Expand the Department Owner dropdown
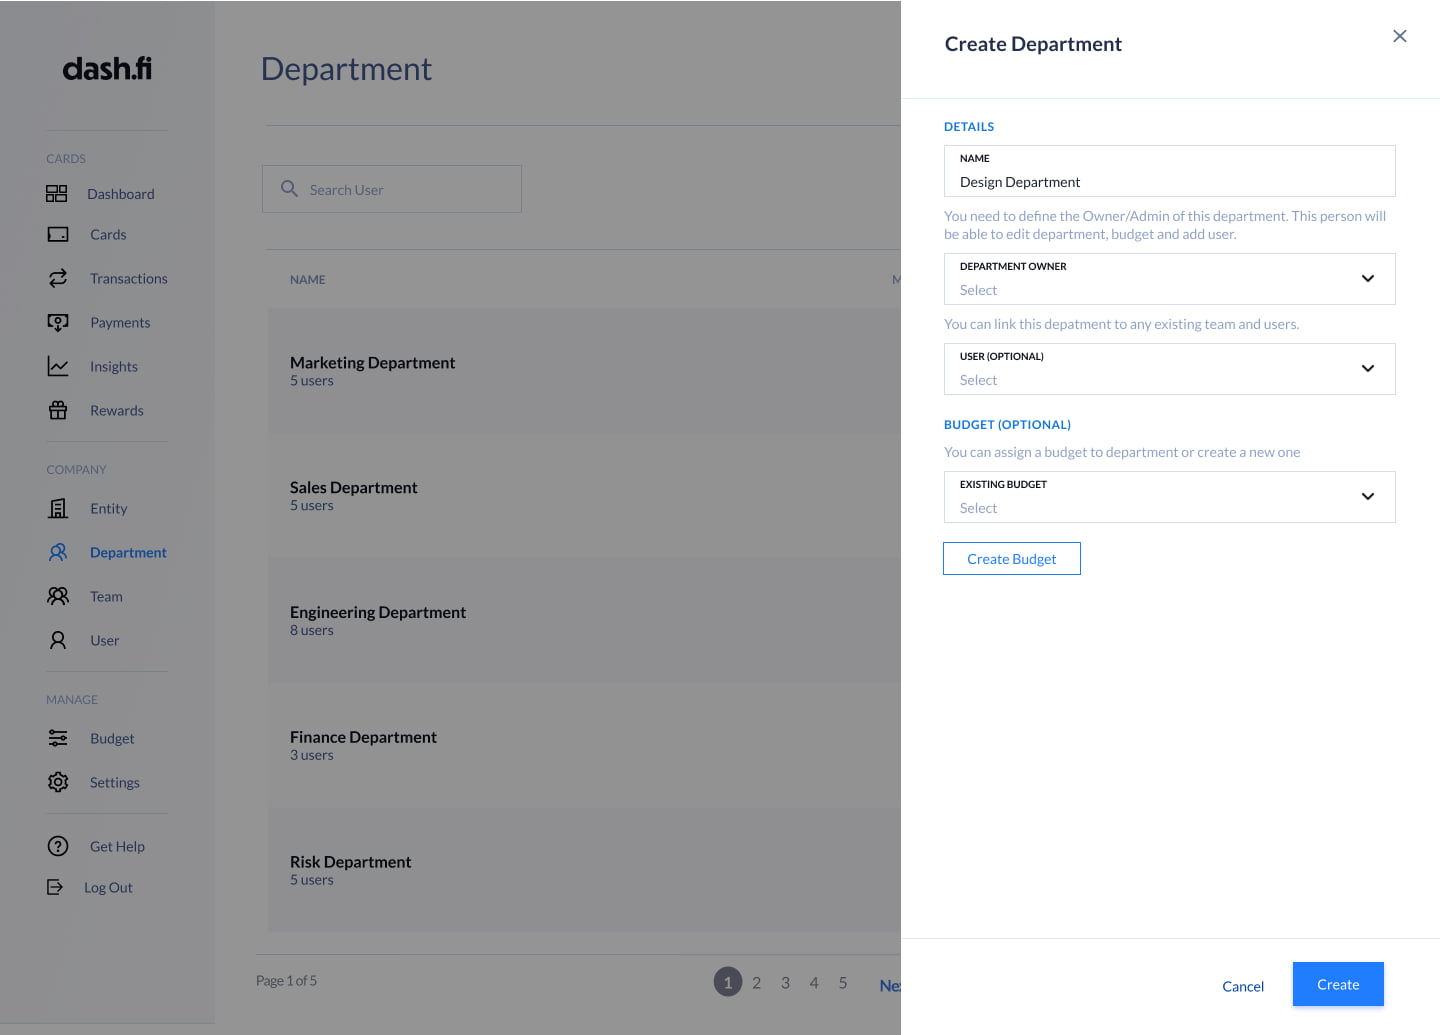 pos(1367,279)
